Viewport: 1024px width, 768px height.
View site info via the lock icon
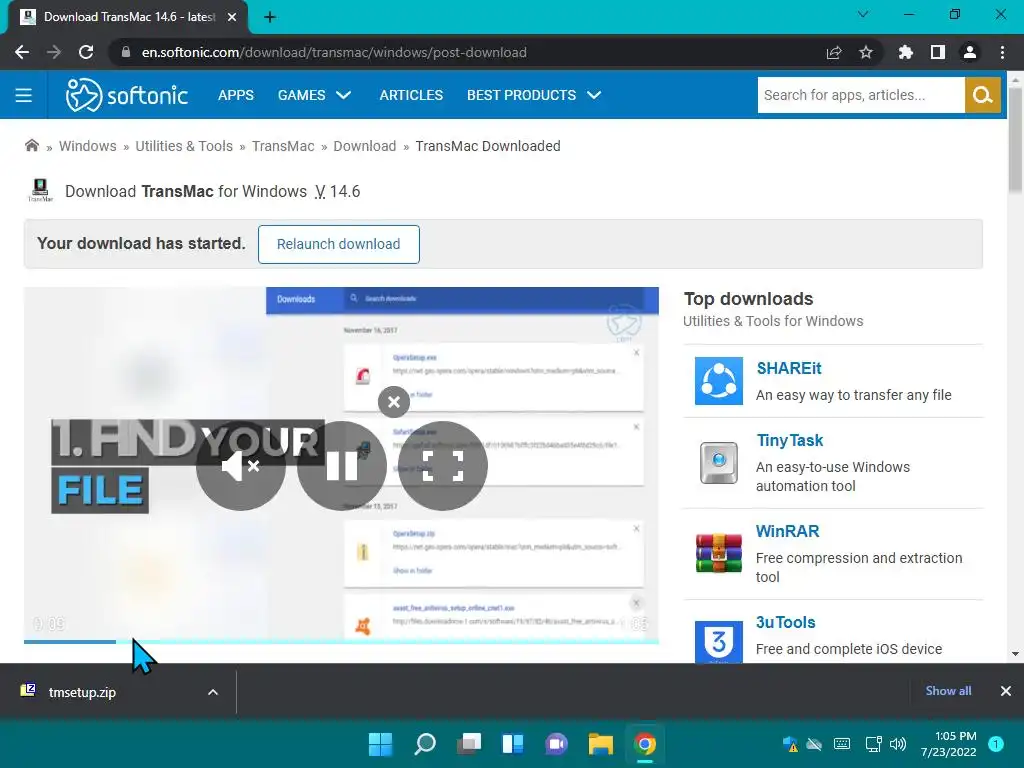(x=126, y=52)
